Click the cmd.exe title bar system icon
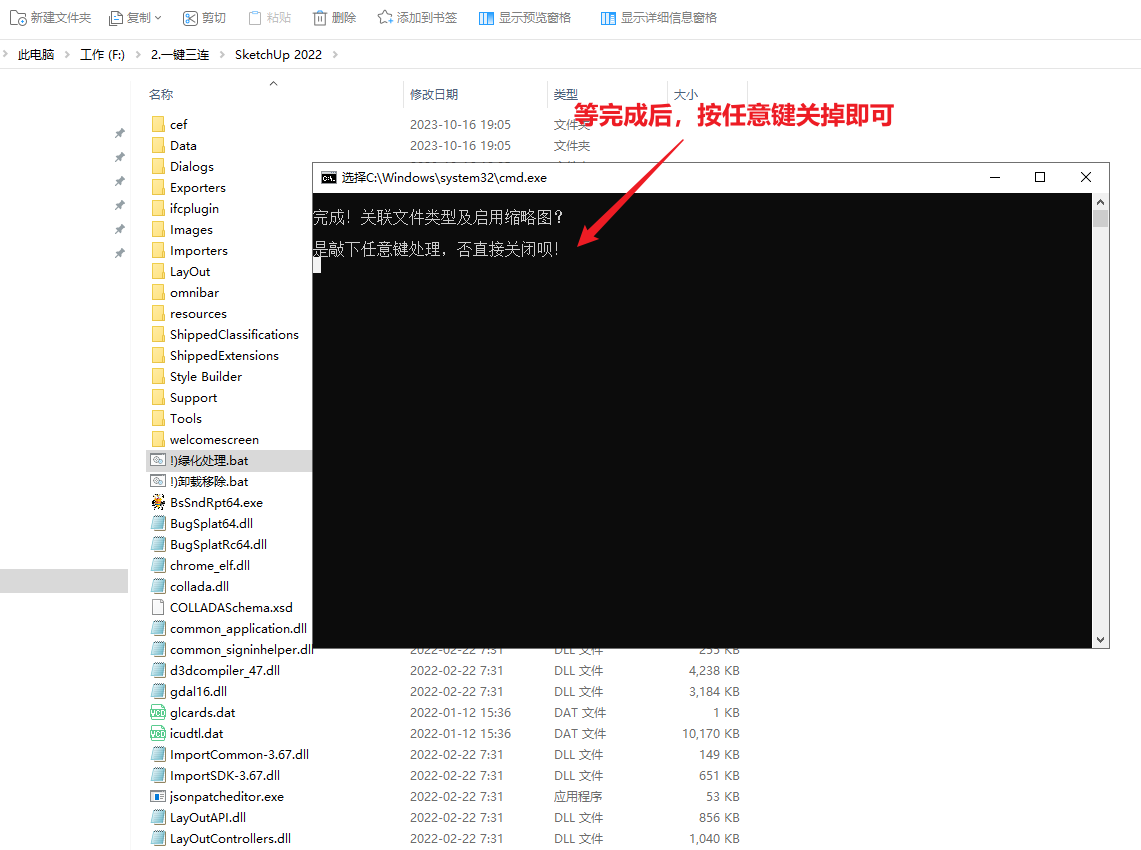 pos(328,178)
